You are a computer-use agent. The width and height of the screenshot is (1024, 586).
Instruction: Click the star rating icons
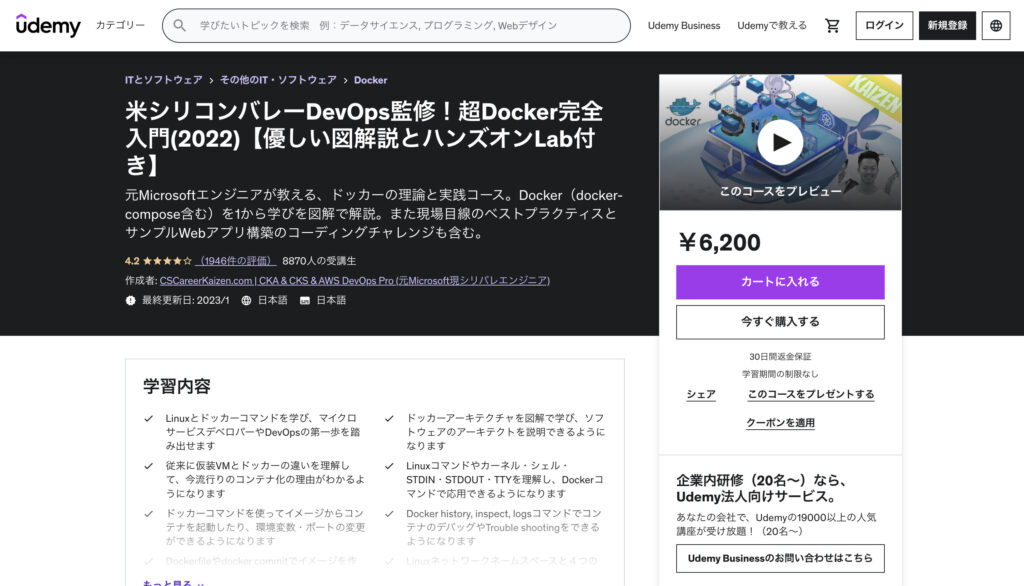pos(167,261)
